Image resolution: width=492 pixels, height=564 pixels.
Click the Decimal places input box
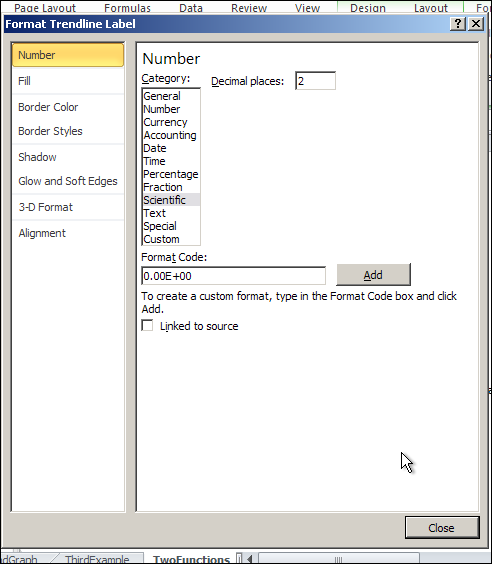coord(315,81)
